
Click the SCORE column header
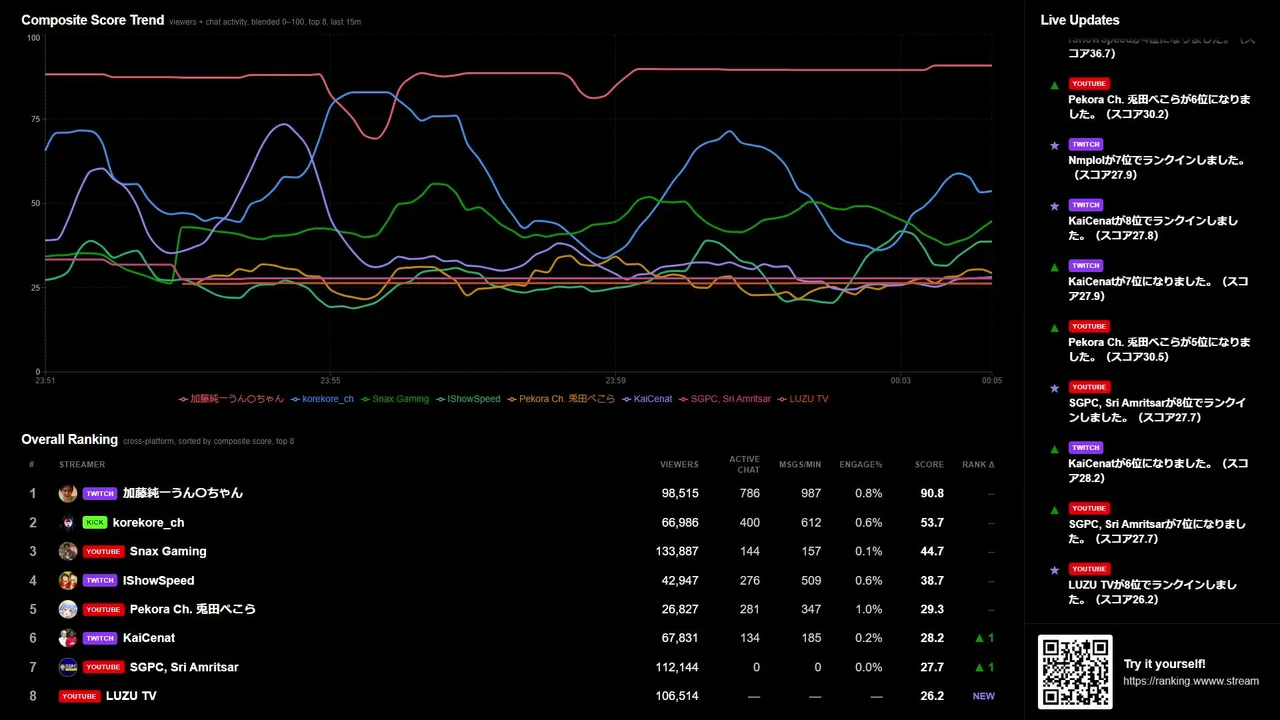(x=929, y=465)
